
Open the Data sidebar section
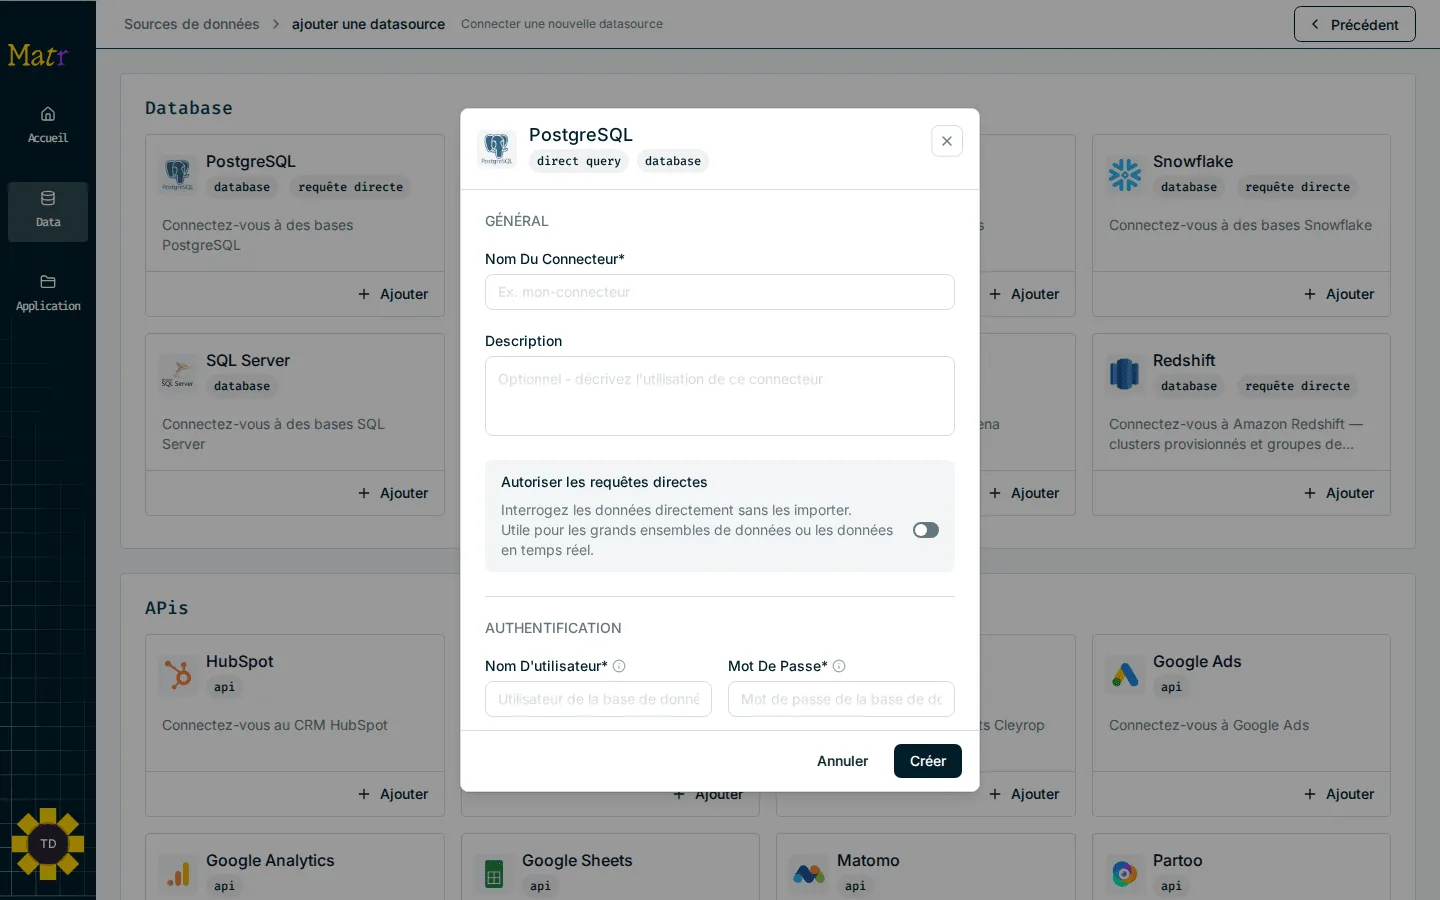pos(48,211)
